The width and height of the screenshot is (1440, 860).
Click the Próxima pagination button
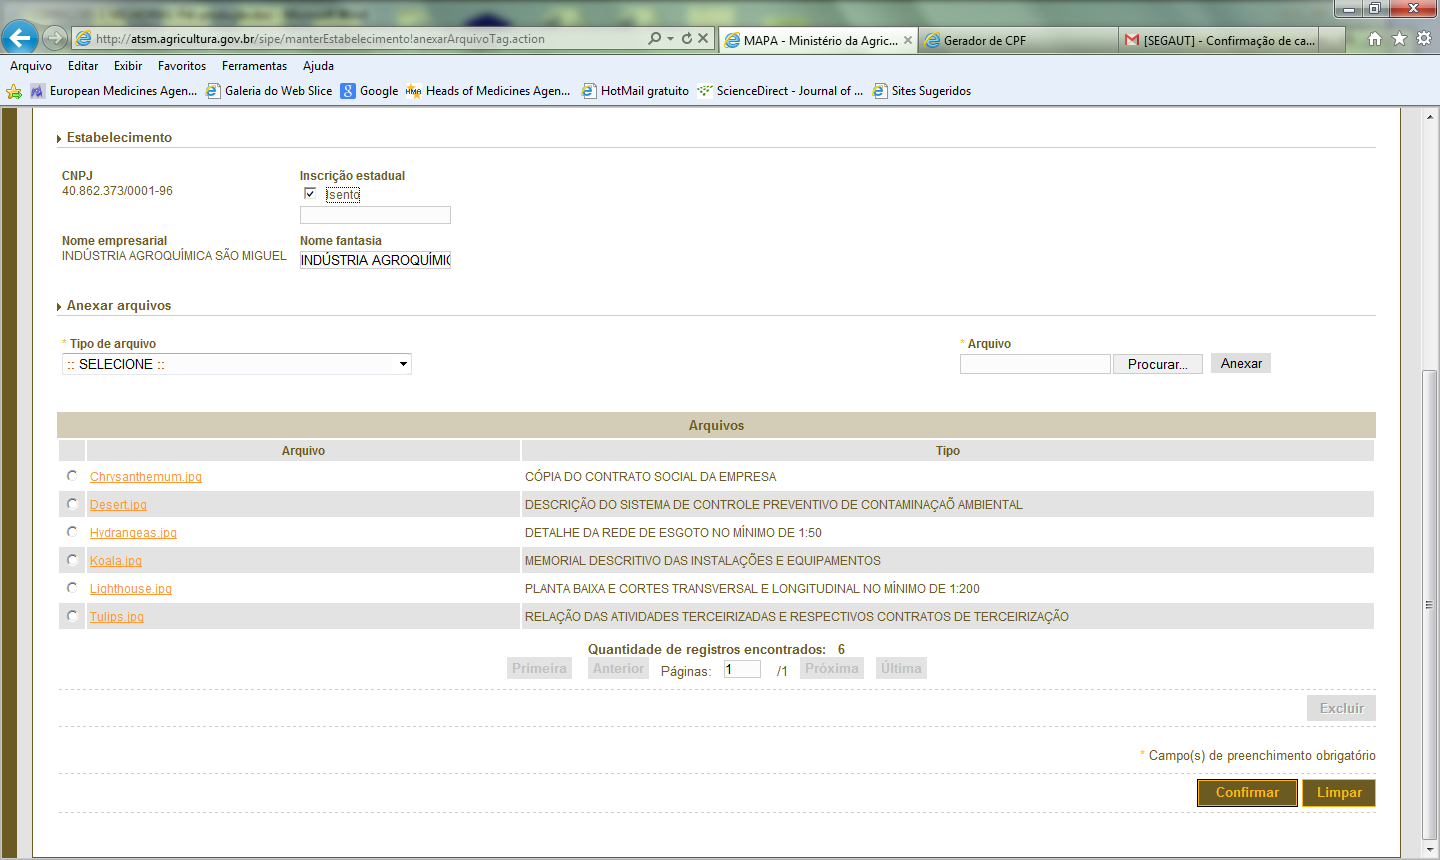tap(832, 668)
